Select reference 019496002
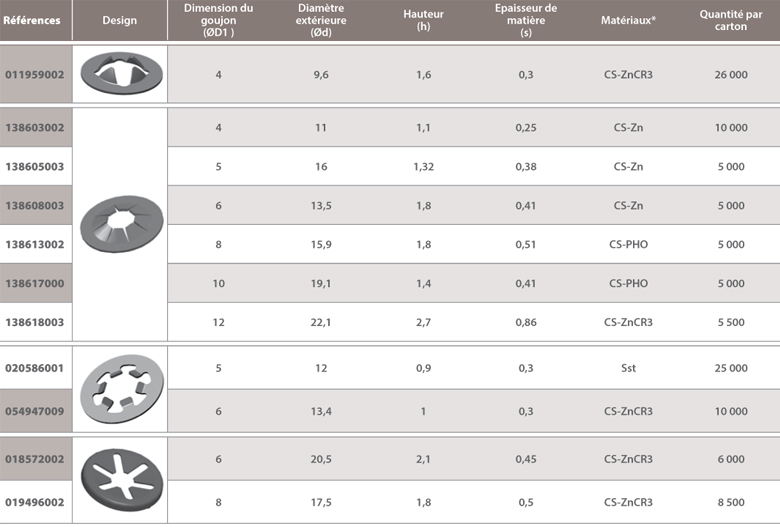Viewport: 780px width, 527px height. point(36,502)
